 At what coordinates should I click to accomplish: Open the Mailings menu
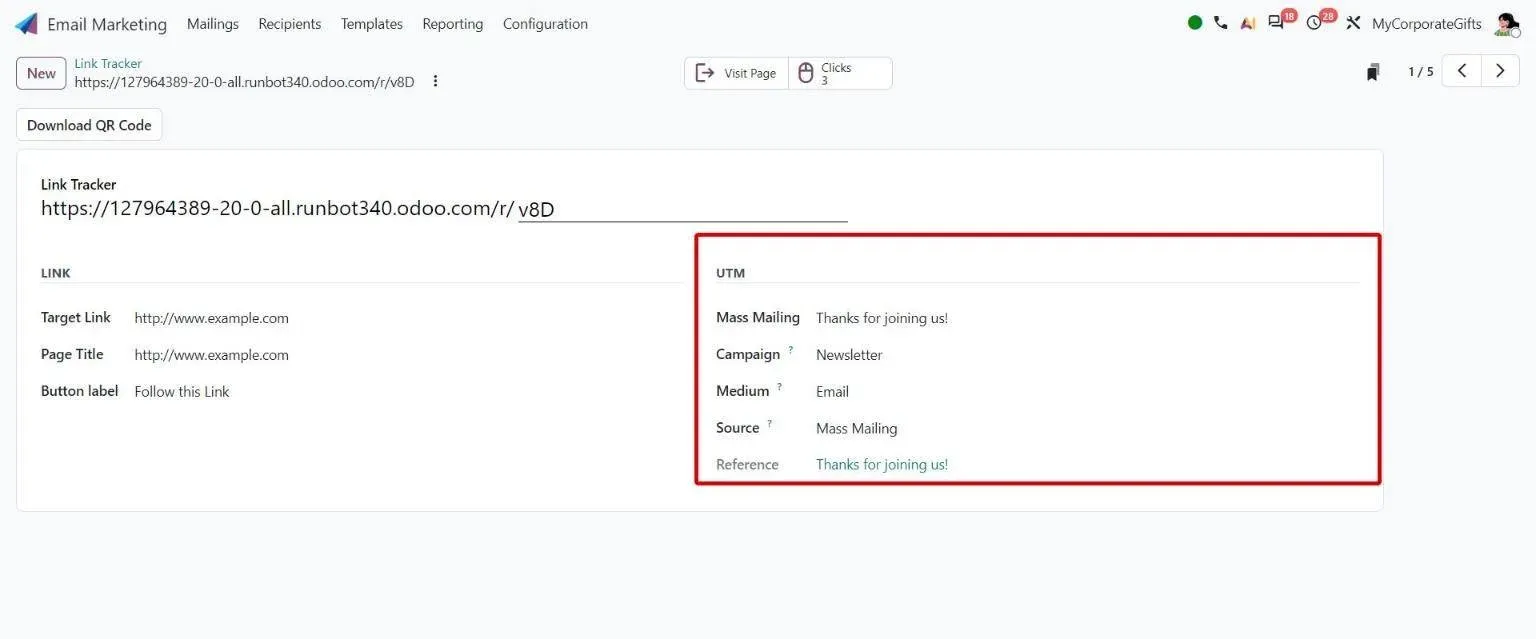213,24
